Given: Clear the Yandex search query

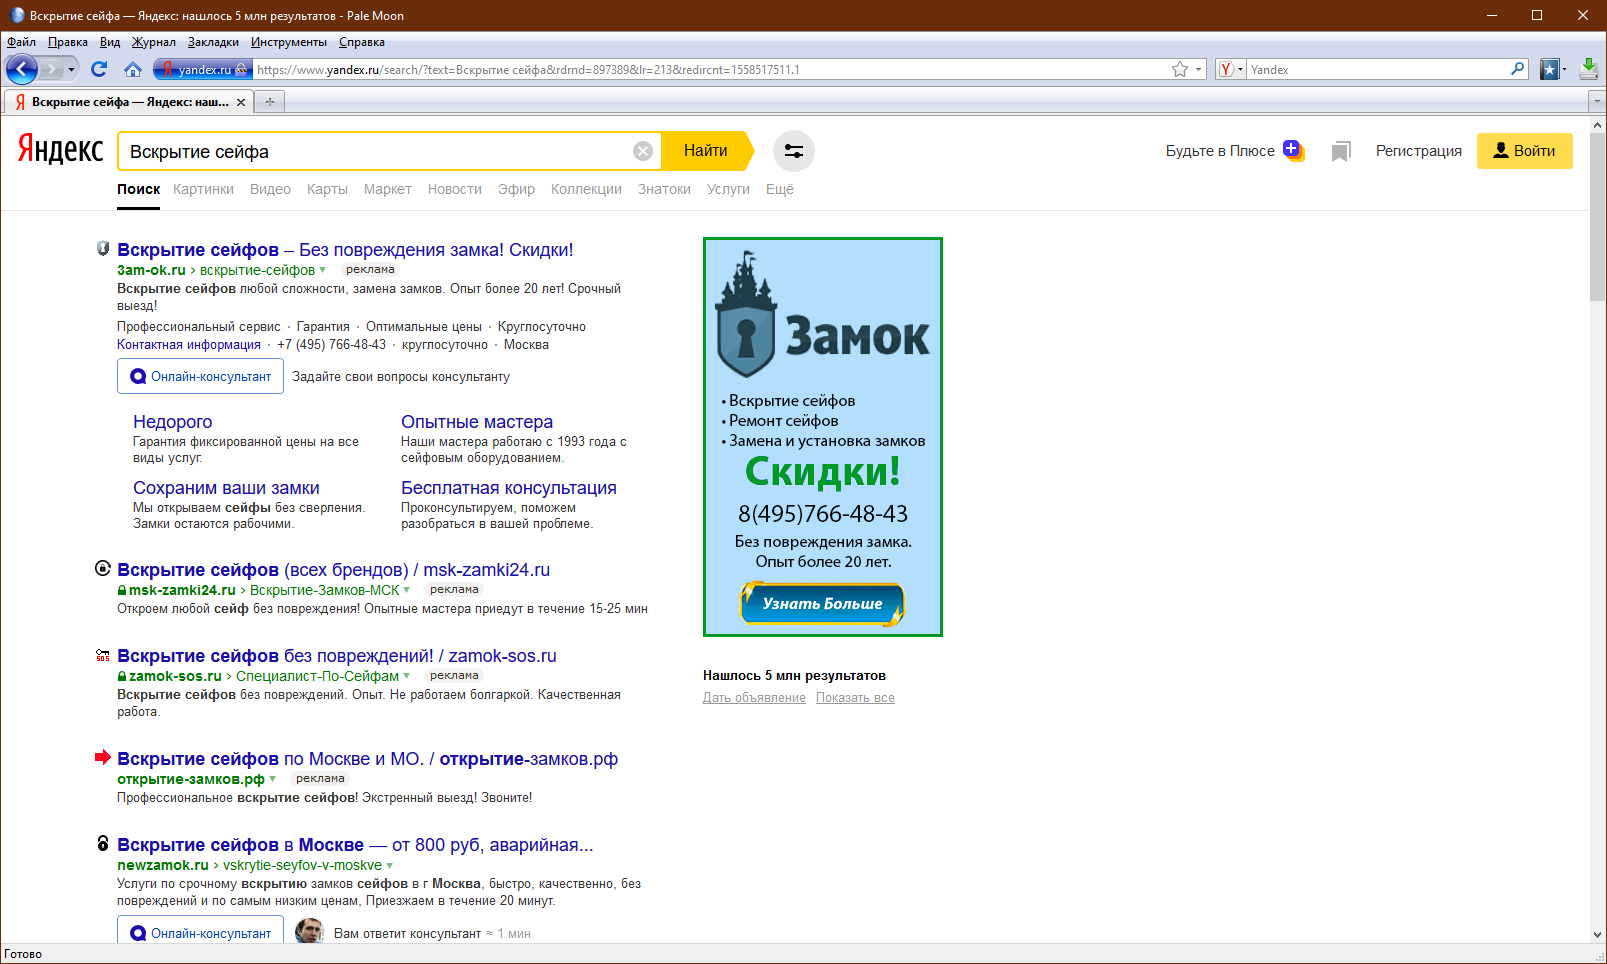Looking at the screenshot, I should point(643,151).
